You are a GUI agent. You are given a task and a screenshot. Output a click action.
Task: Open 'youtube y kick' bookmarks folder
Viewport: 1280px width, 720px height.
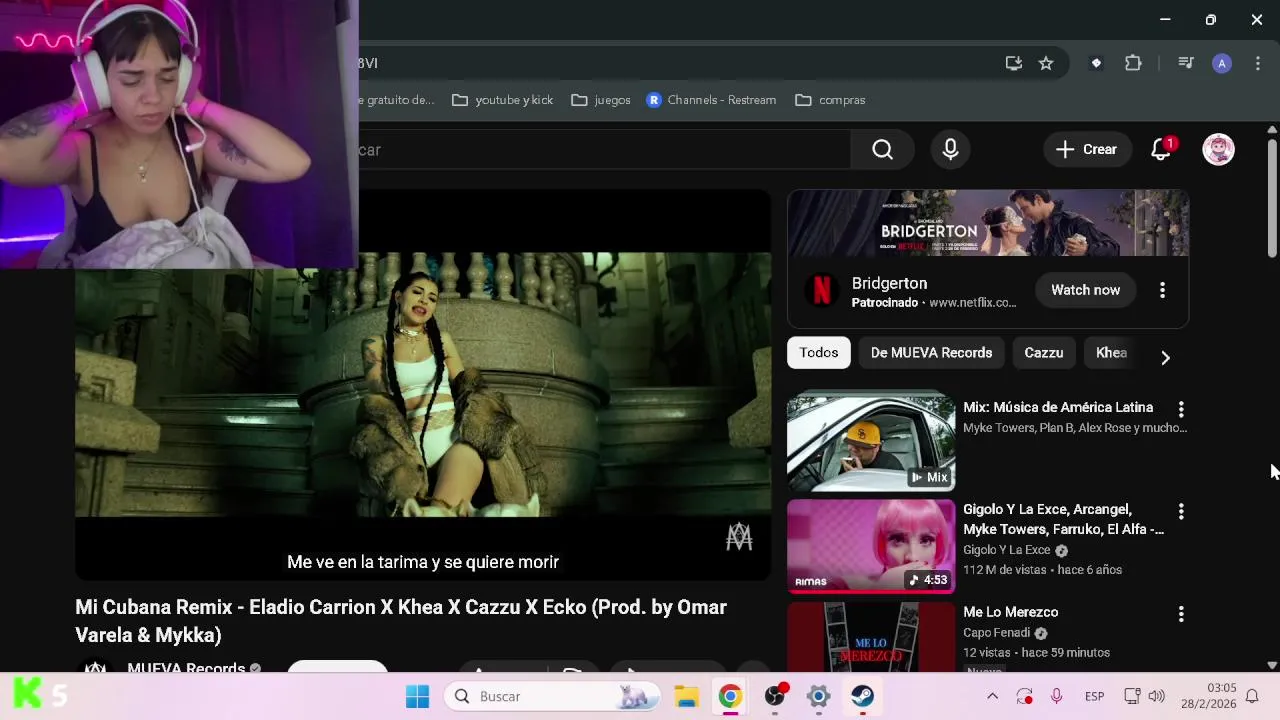(502, 100)
